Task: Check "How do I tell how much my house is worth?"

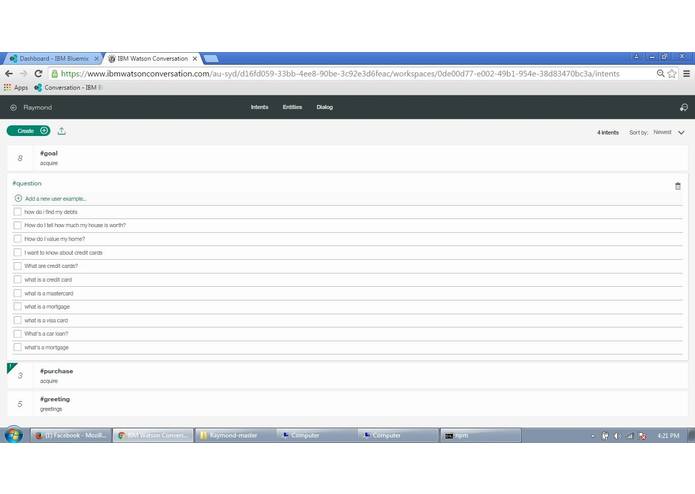Action: [x=17, y=225]
